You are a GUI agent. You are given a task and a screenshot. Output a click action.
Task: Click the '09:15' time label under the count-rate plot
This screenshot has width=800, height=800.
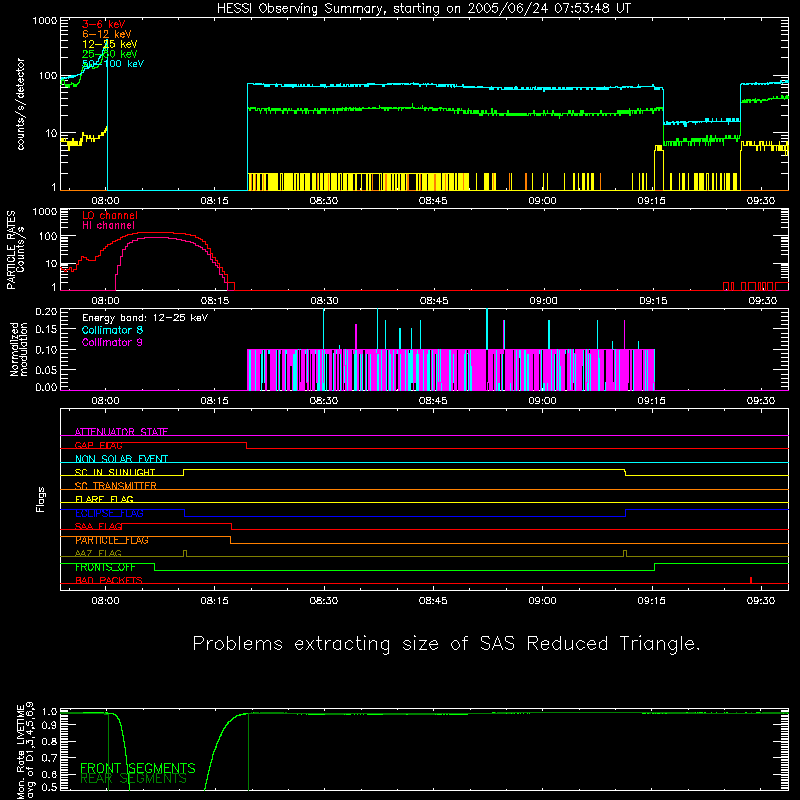pyautogui.click(x=652, y=201)
